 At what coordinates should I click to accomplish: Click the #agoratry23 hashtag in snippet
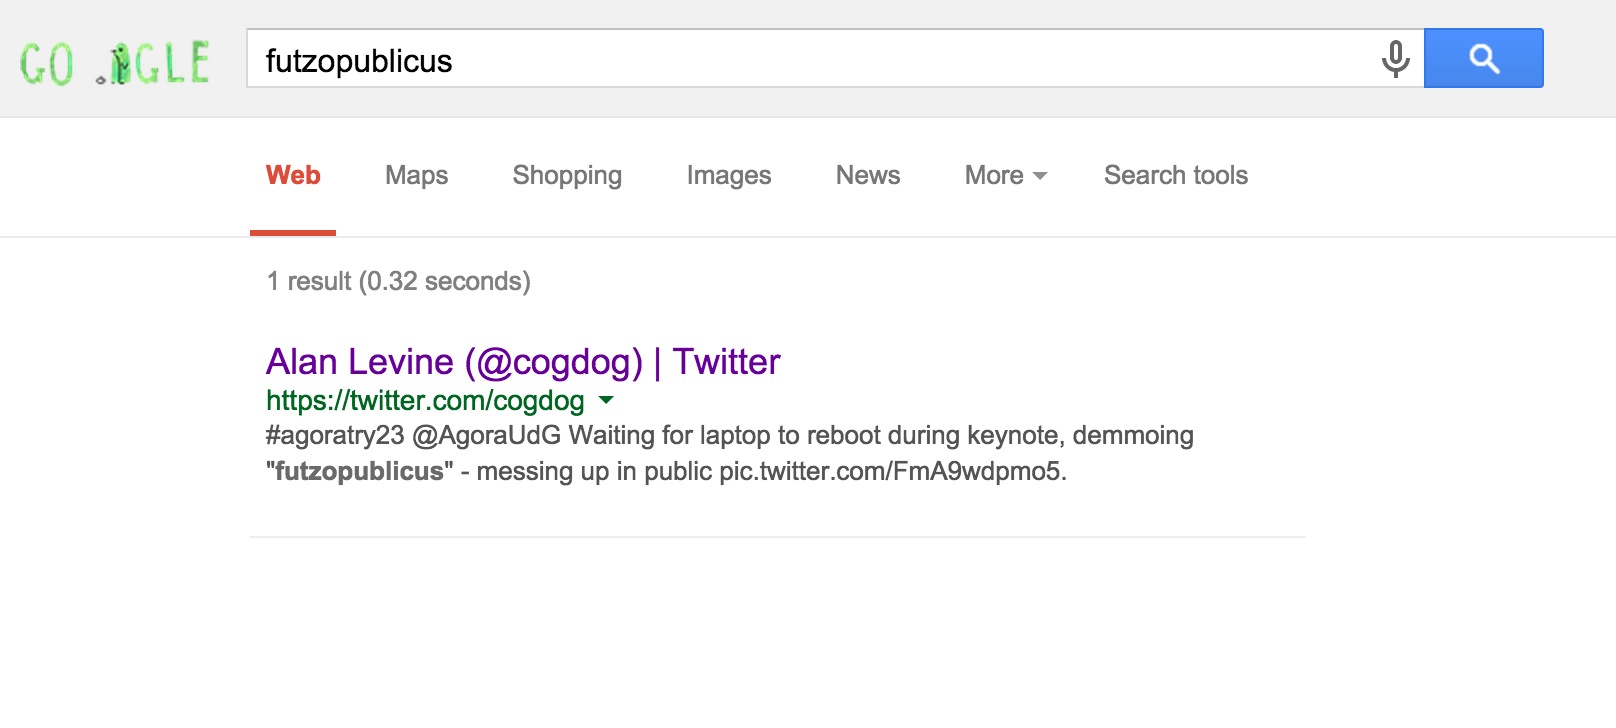pos(335,436)
